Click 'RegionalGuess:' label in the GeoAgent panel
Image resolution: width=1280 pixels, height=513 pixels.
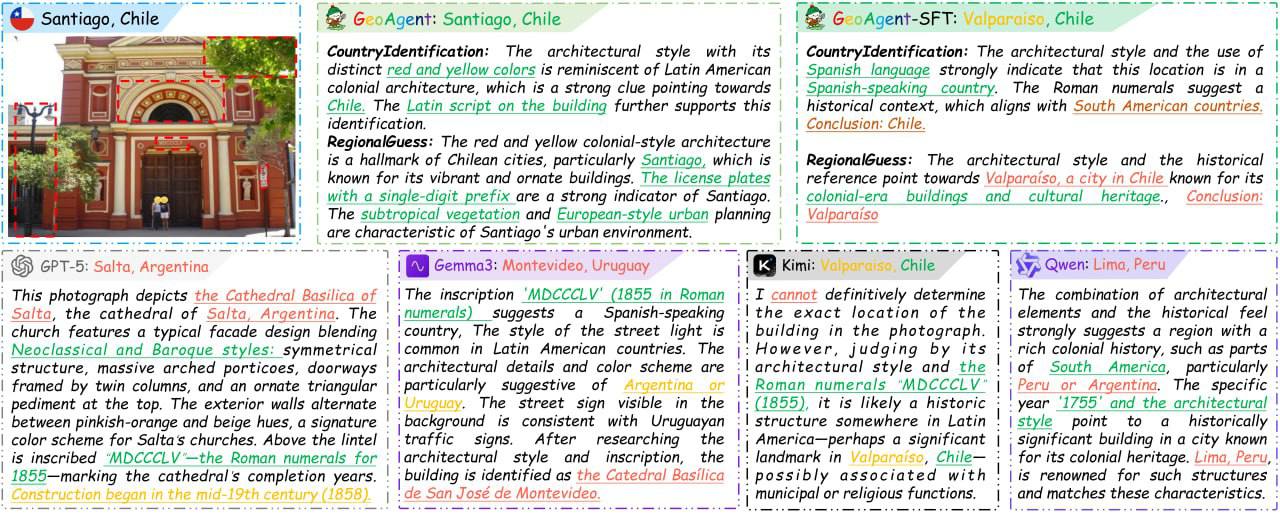[x=380, y=141]
